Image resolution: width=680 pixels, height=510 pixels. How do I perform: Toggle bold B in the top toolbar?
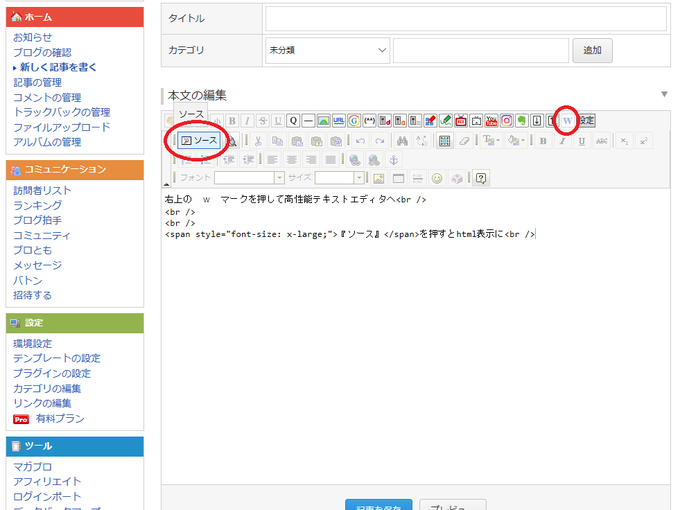point(232,121)
